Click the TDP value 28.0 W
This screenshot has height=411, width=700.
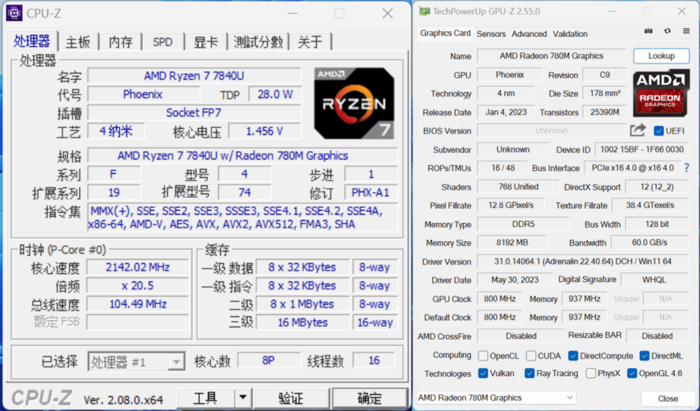[275, 95]
